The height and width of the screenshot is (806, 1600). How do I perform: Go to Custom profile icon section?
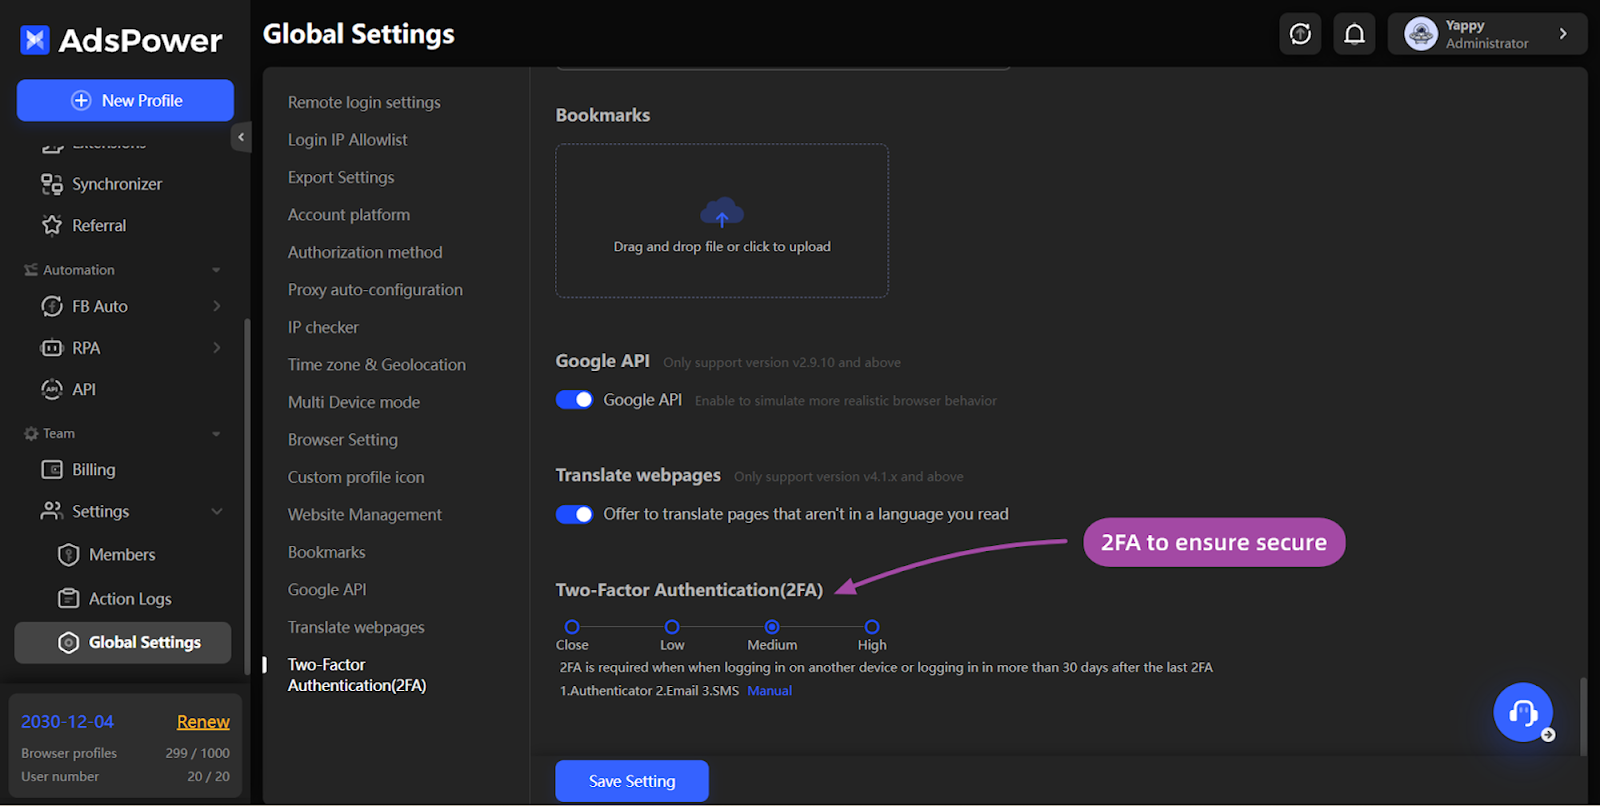pos(356,477)
